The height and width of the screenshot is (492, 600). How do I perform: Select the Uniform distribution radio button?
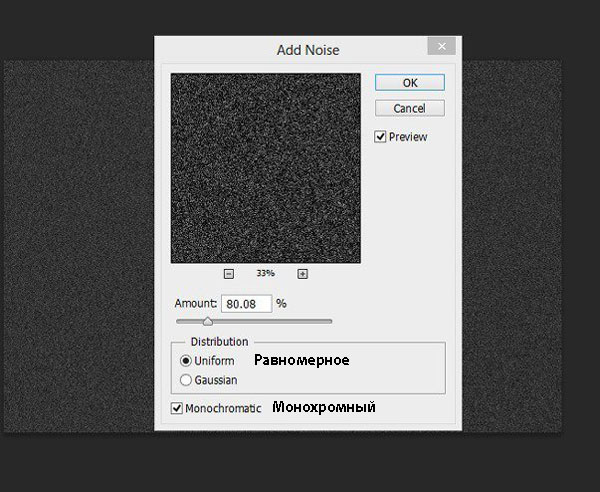tap(185, 360)
